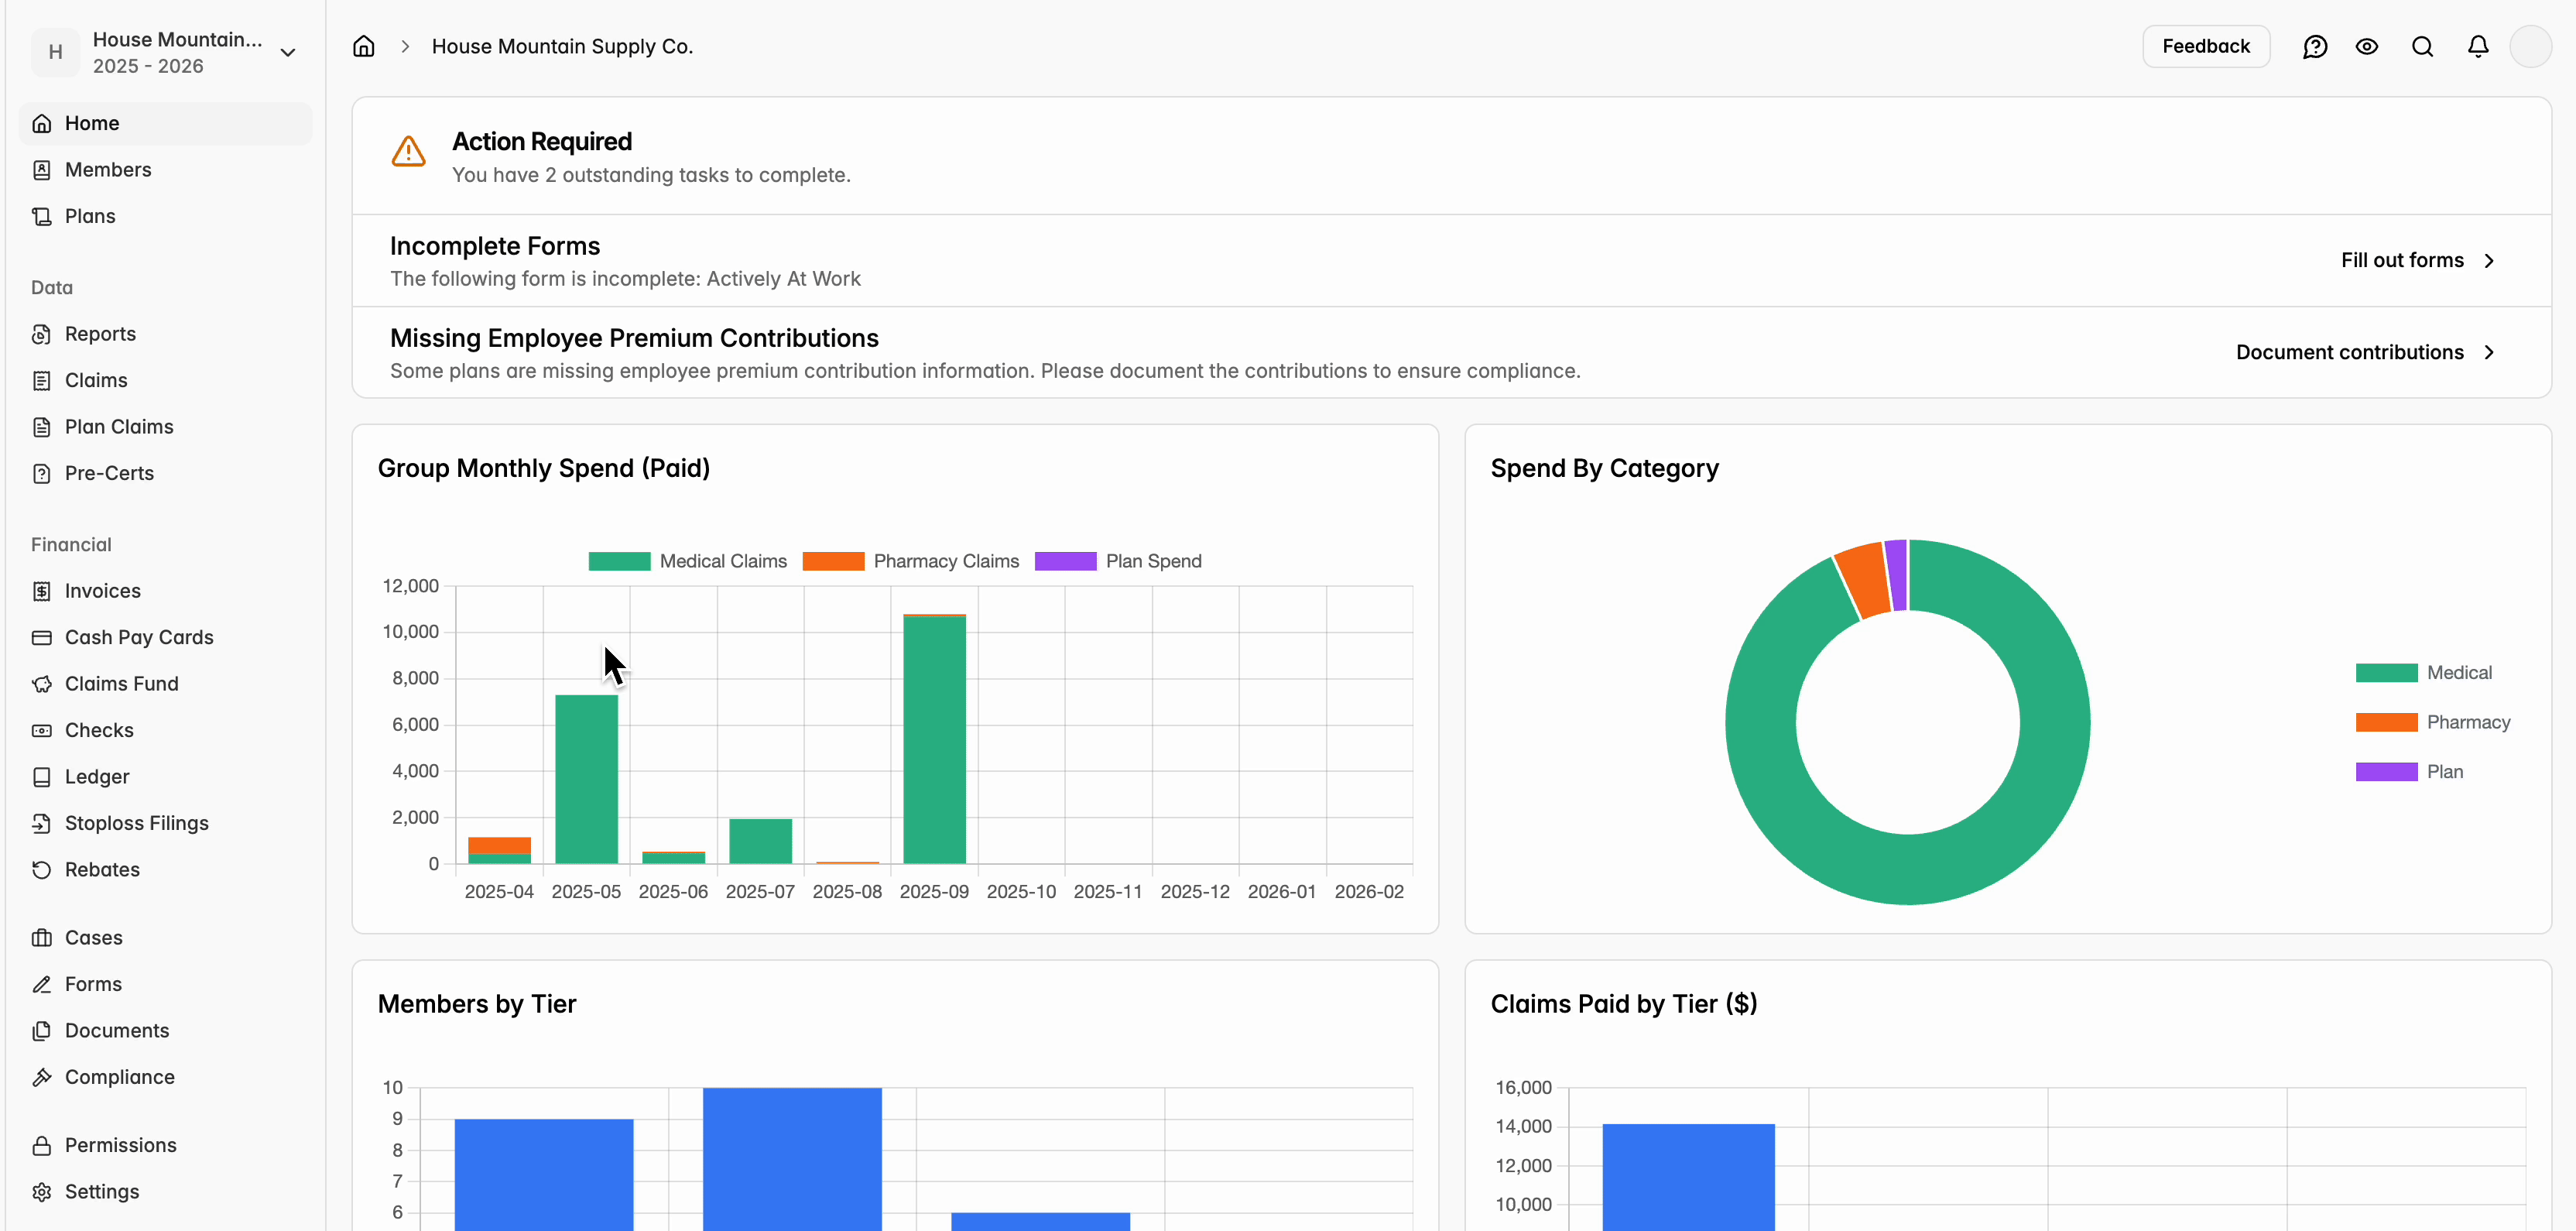This screenshot has width=2576, height=1231.
Task: Click the user avatar circle
Action: tap(2530, 46)
